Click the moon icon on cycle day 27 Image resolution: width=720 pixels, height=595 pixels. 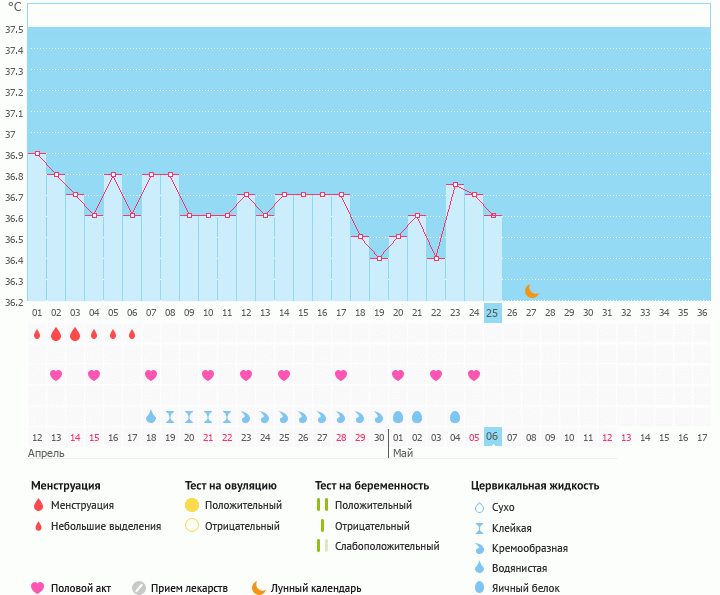(532, 291)
